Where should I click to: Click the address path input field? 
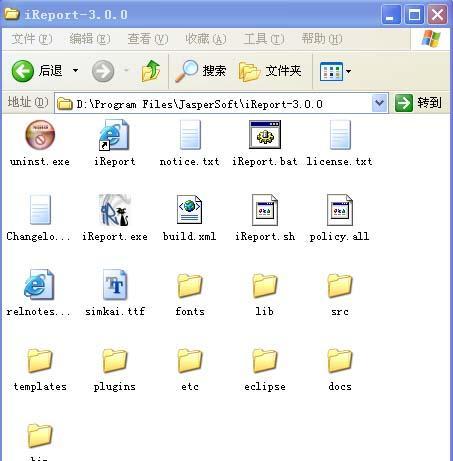coord(221,103)
